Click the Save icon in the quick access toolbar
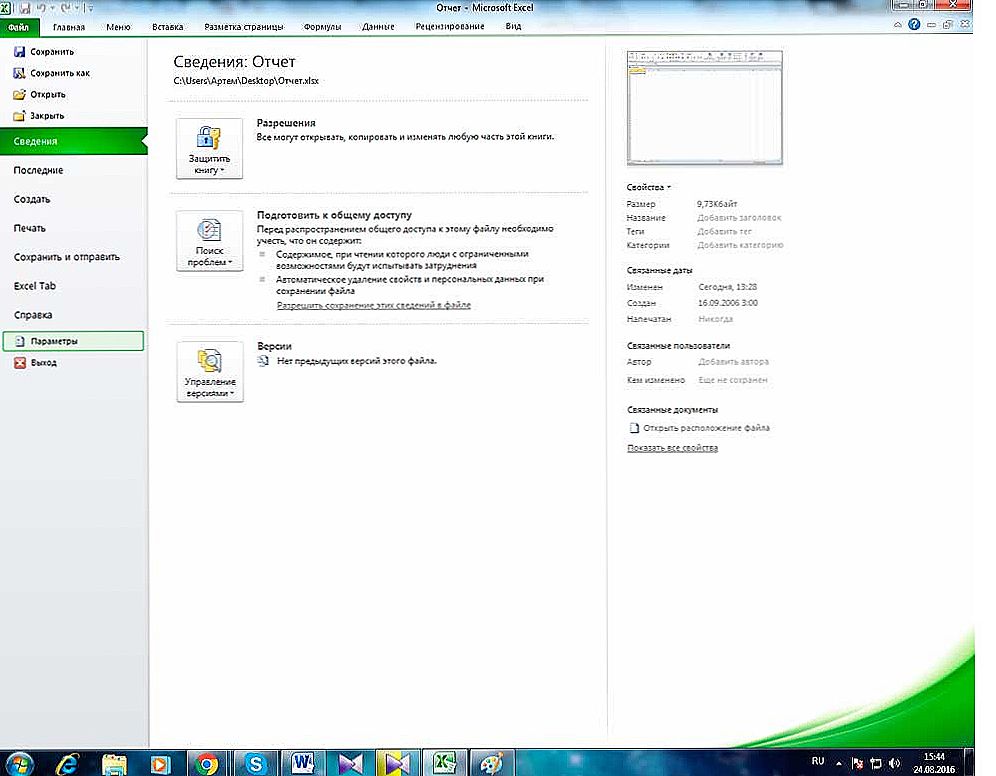Image resolution: width=996 pixels, height=776 pixels. point(25,8)
